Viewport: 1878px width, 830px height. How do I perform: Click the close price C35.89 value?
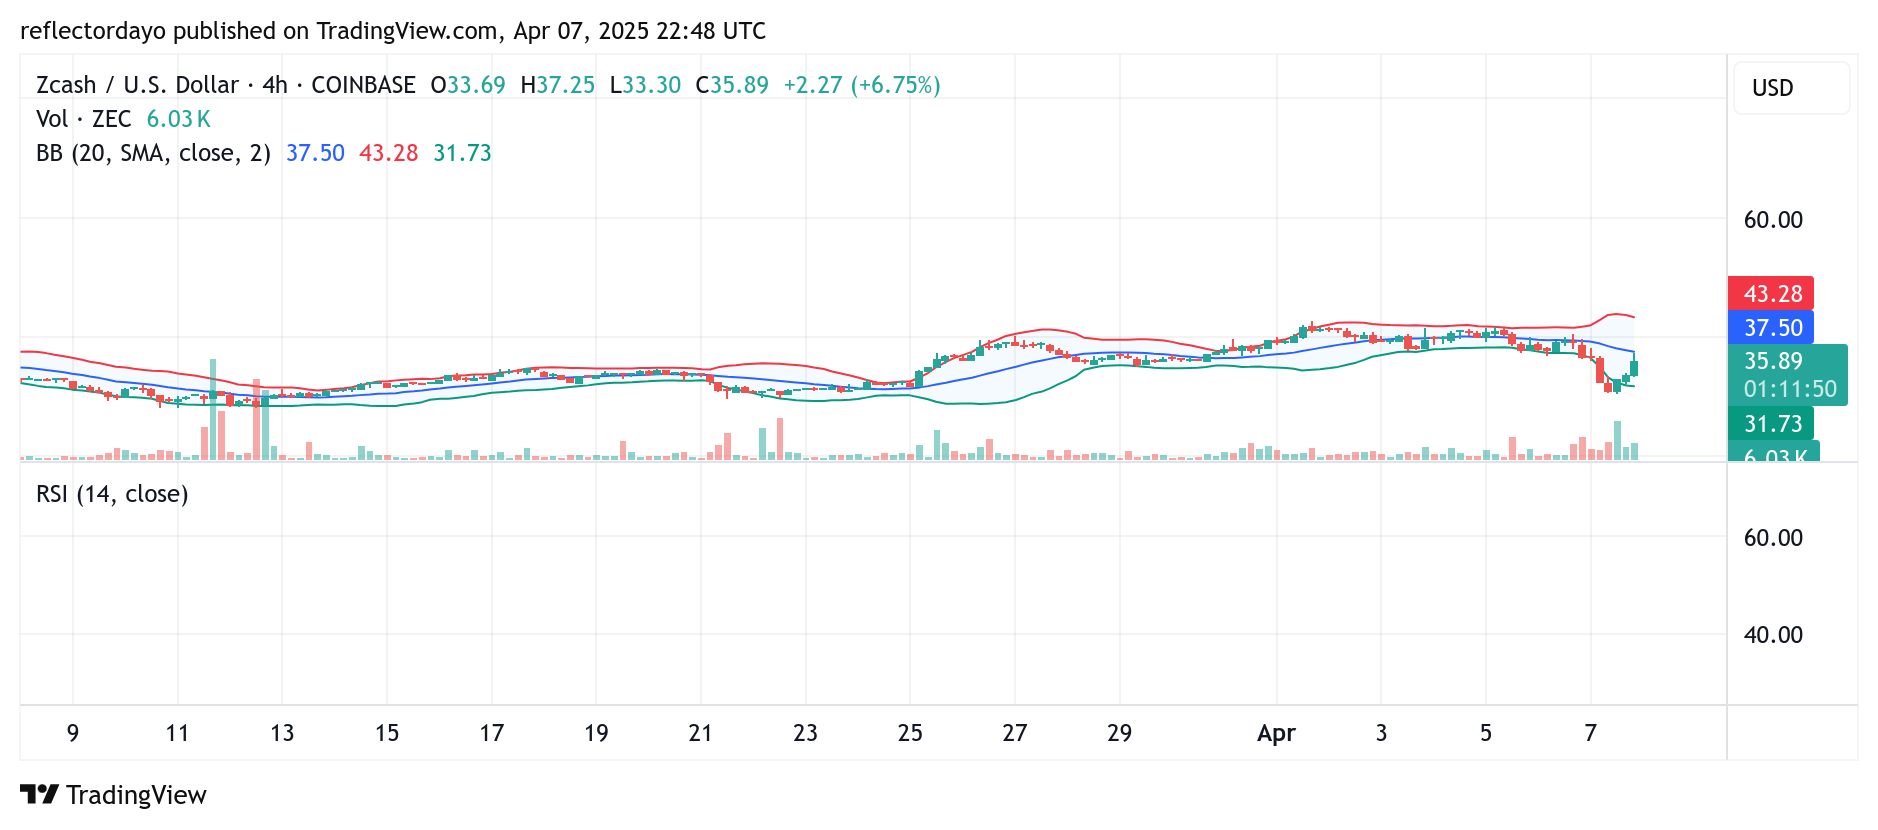[x=732, y=85]
